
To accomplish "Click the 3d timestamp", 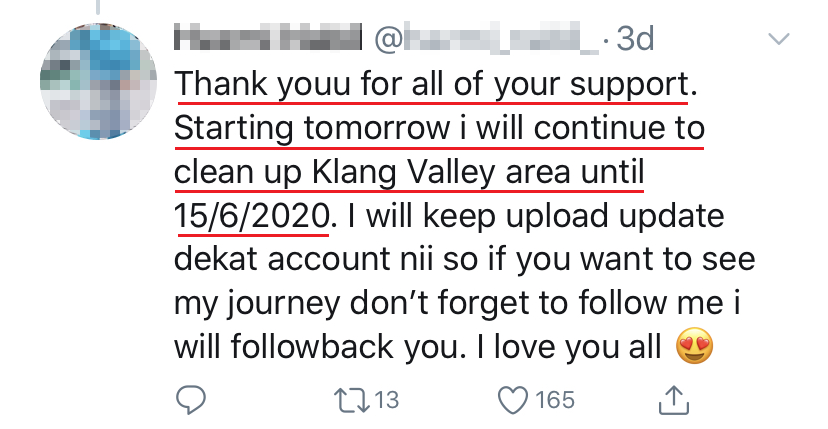I will pyautogui.click(x=635, y=40).
